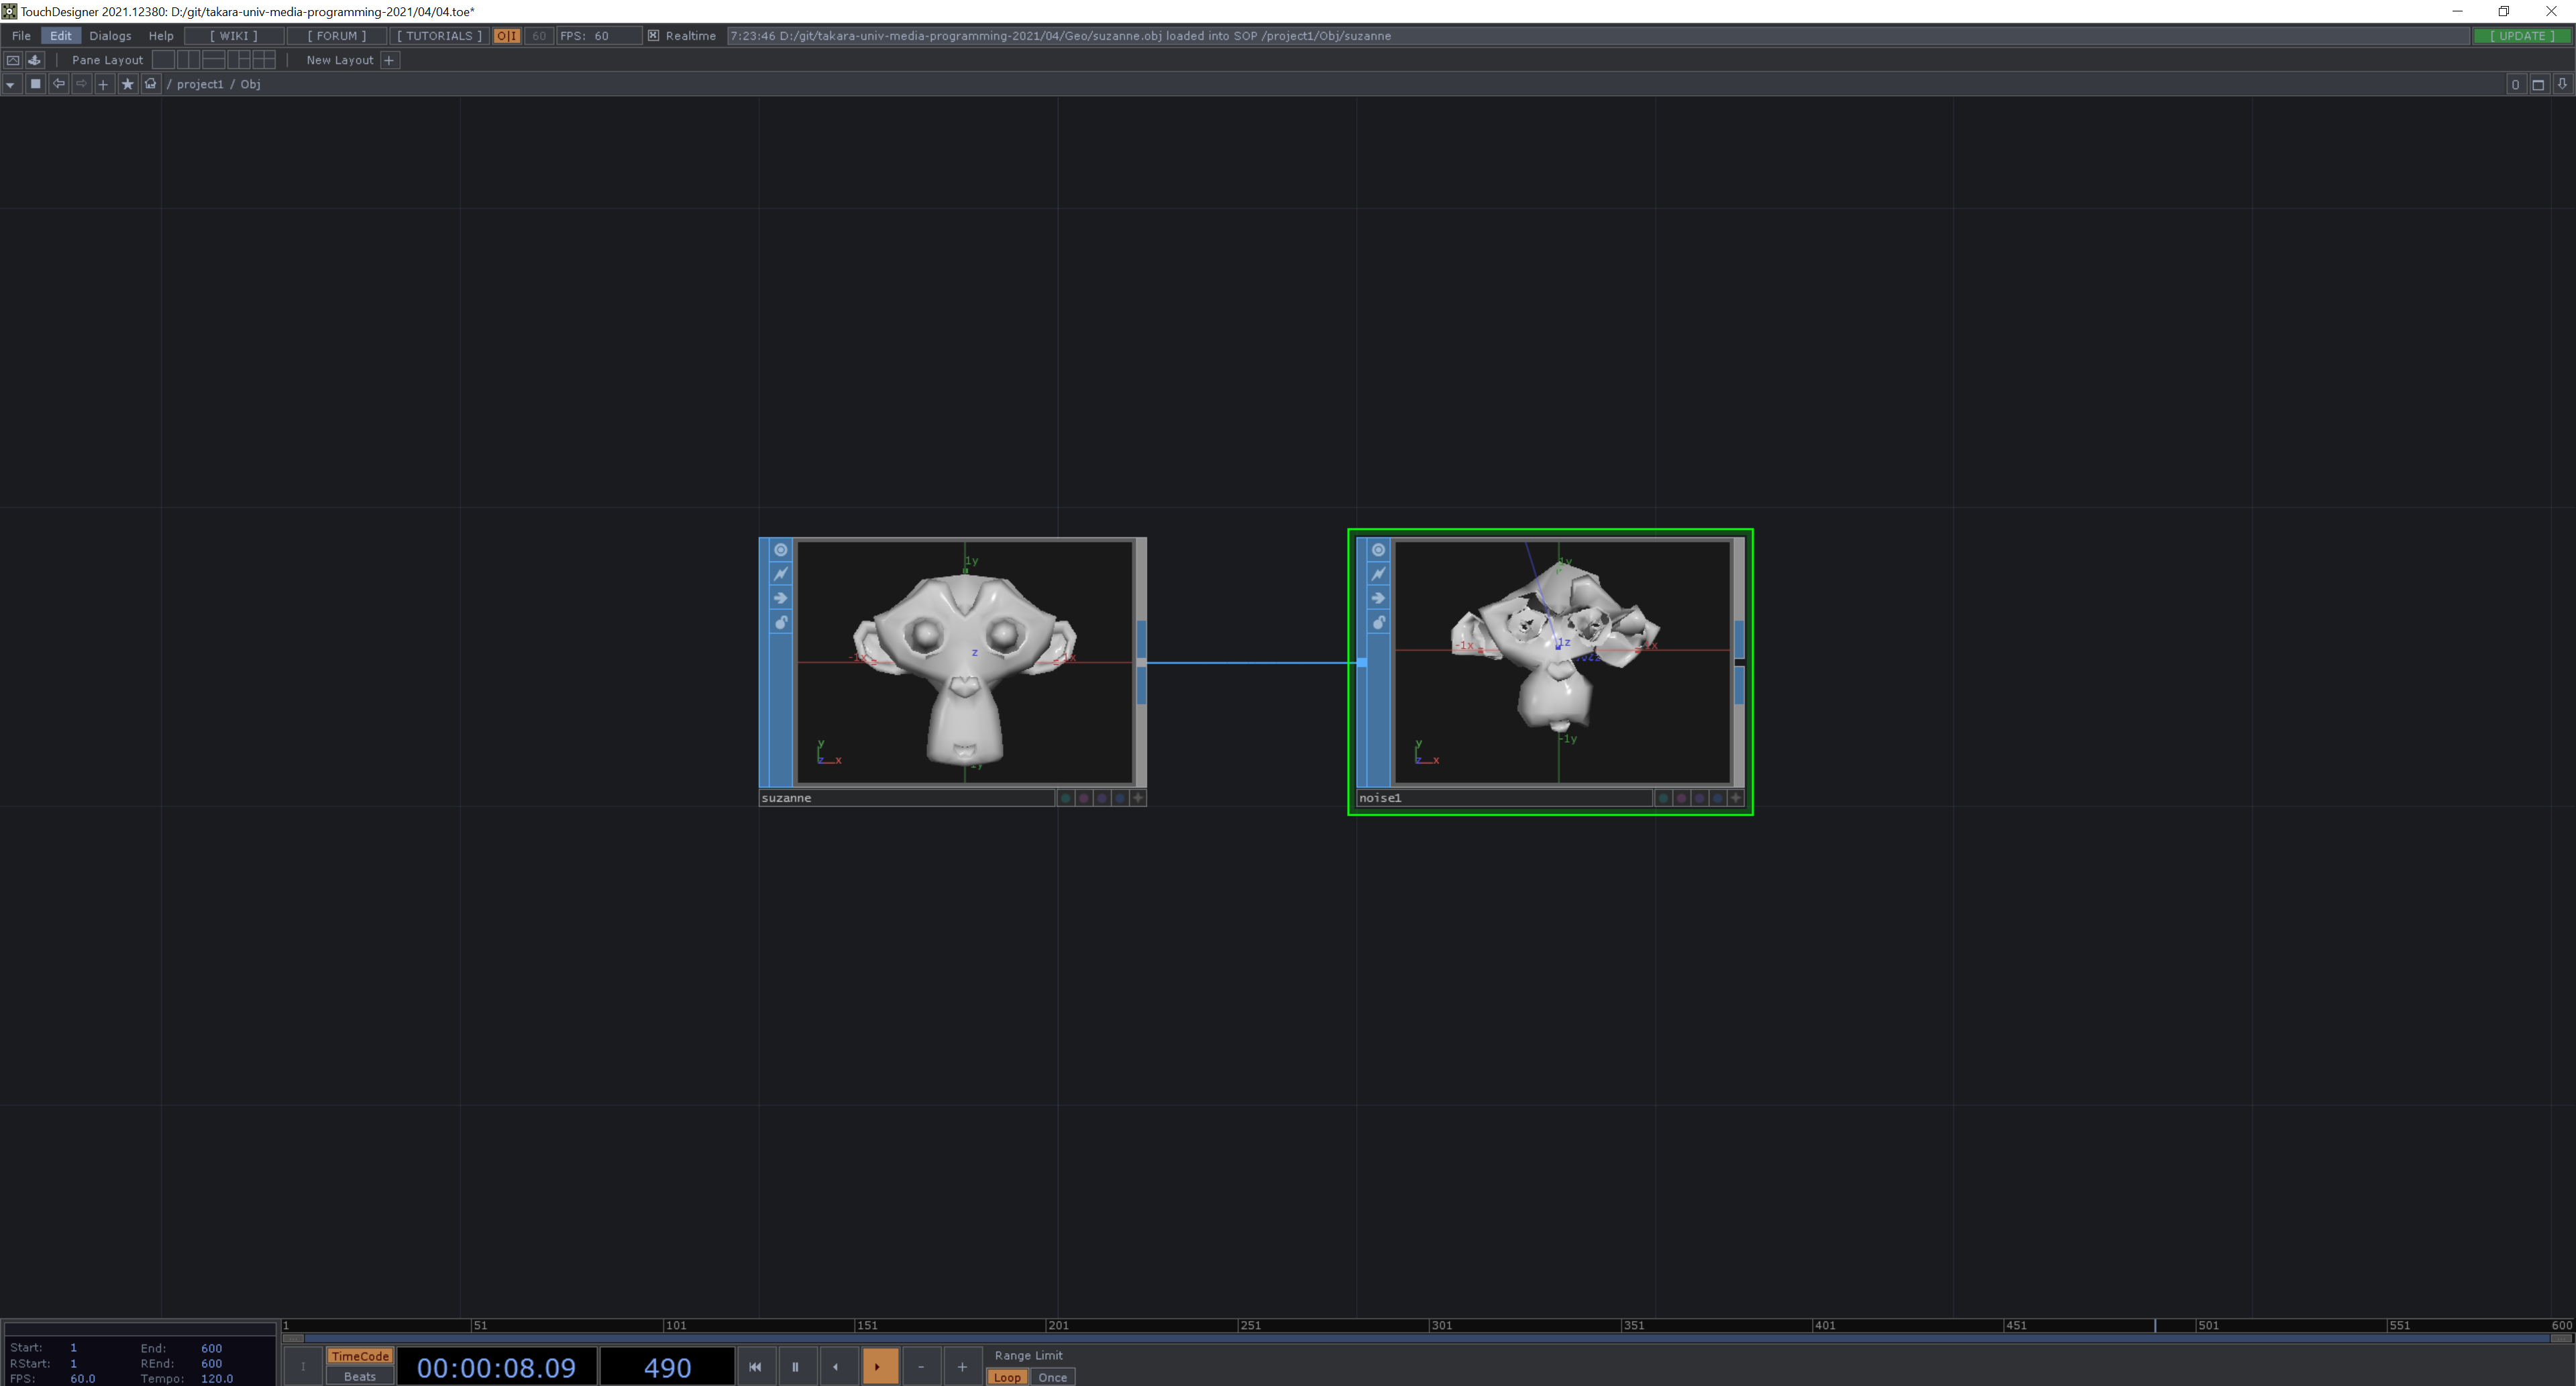2576x1386 pixels.
Task: Jump to home network icon
Action: point(150,84)
